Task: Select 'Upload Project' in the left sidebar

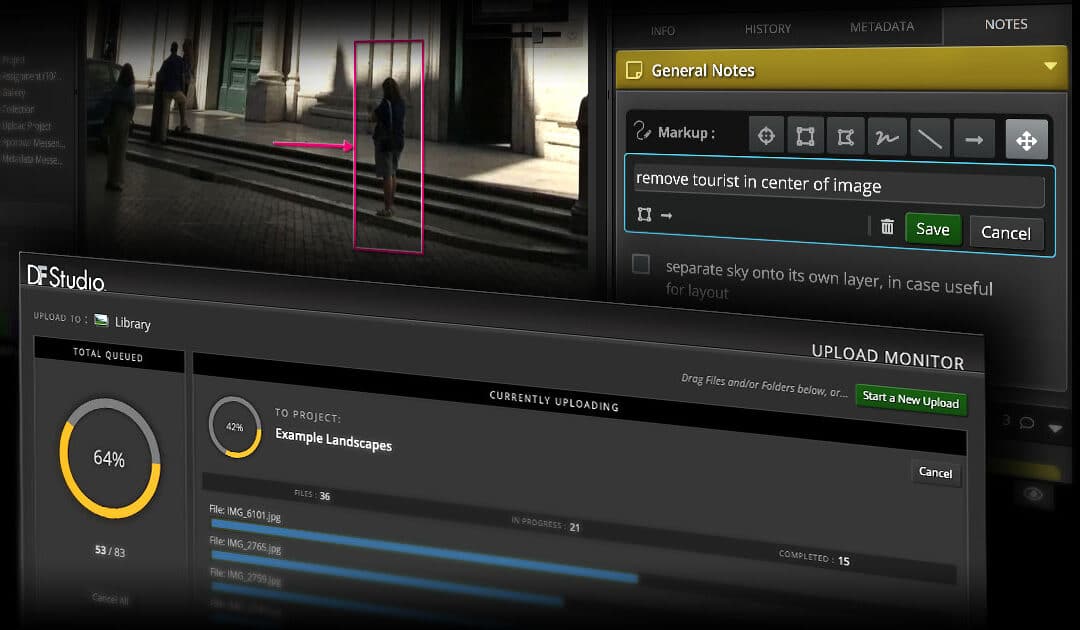Action: coord(27,126)
